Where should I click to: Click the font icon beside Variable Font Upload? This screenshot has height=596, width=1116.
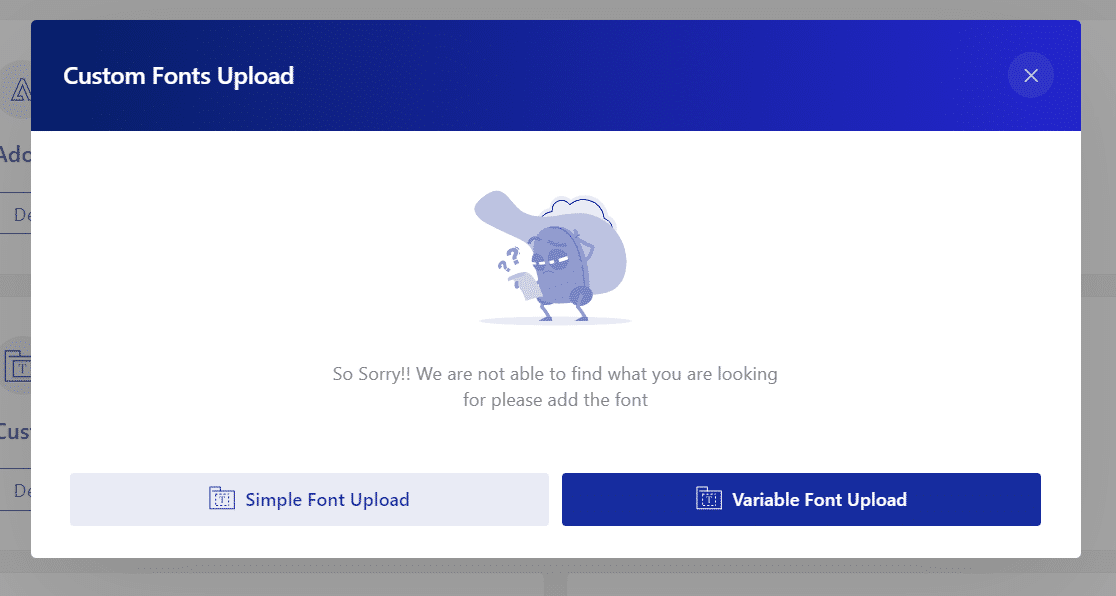coord(708,499)
